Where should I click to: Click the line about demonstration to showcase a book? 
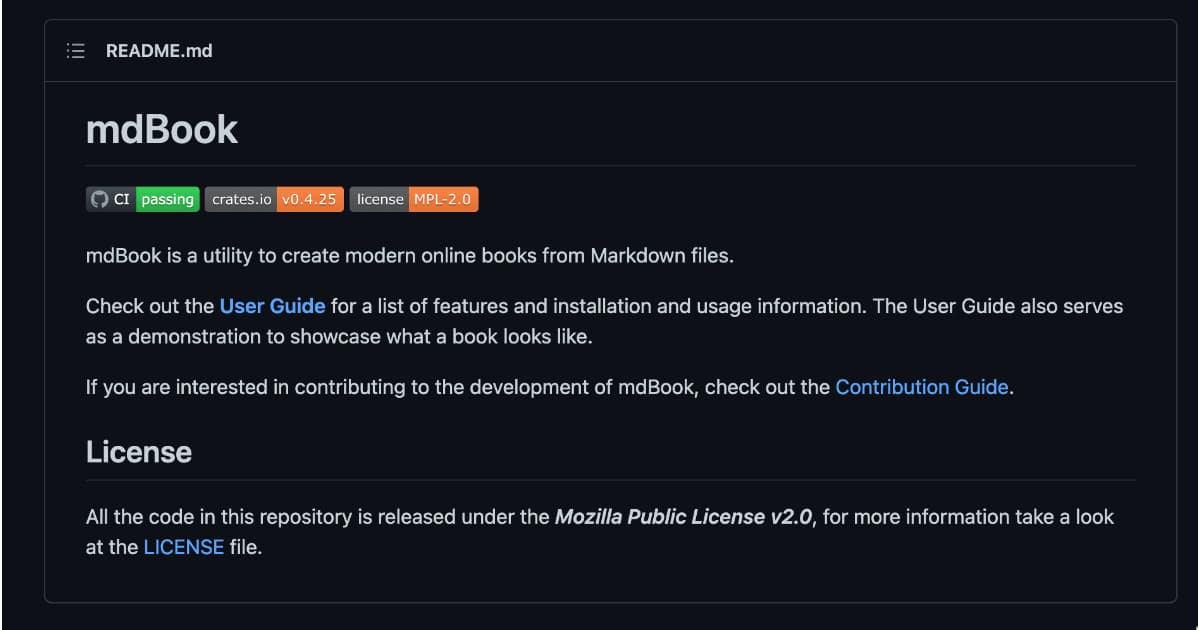coord(339,337)
